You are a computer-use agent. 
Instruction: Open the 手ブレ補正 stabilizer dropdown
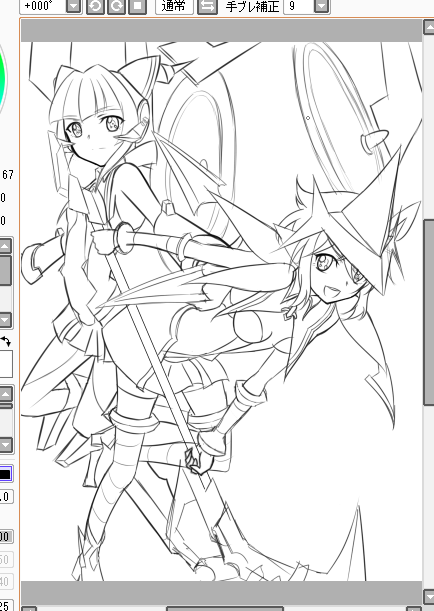[321, 6]
